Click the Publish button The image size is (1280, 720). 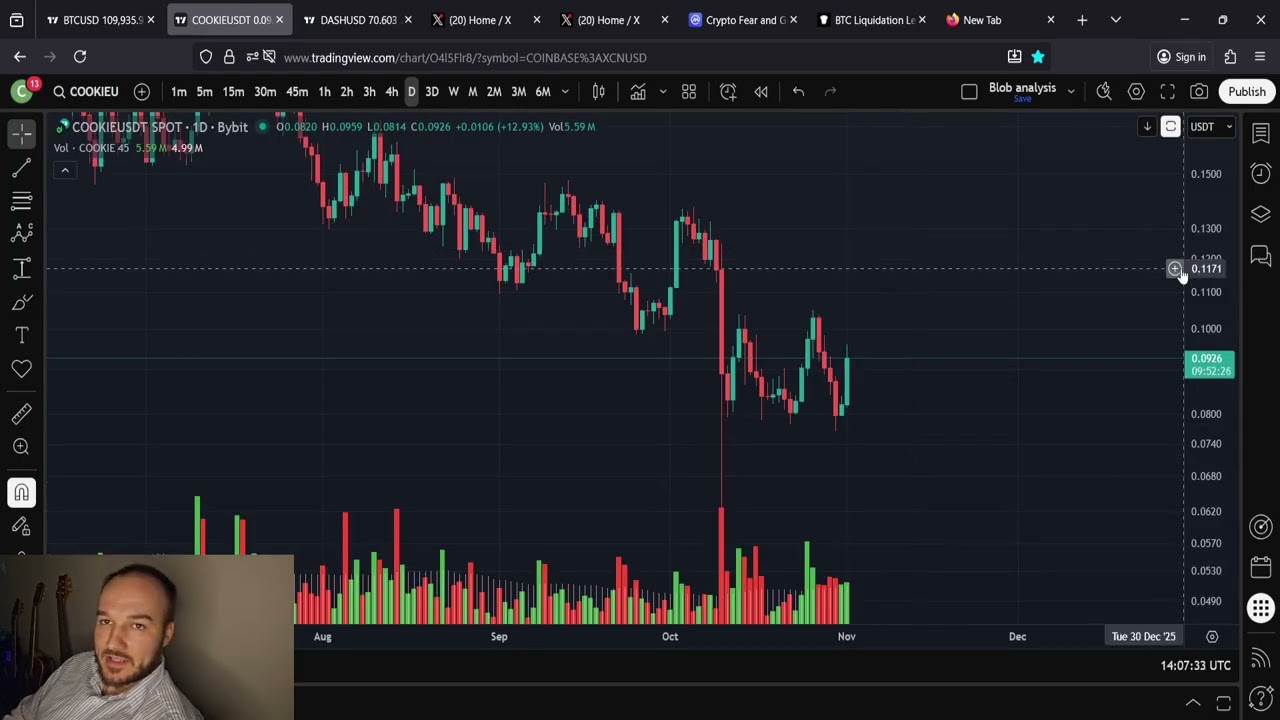pos(1247,92)
